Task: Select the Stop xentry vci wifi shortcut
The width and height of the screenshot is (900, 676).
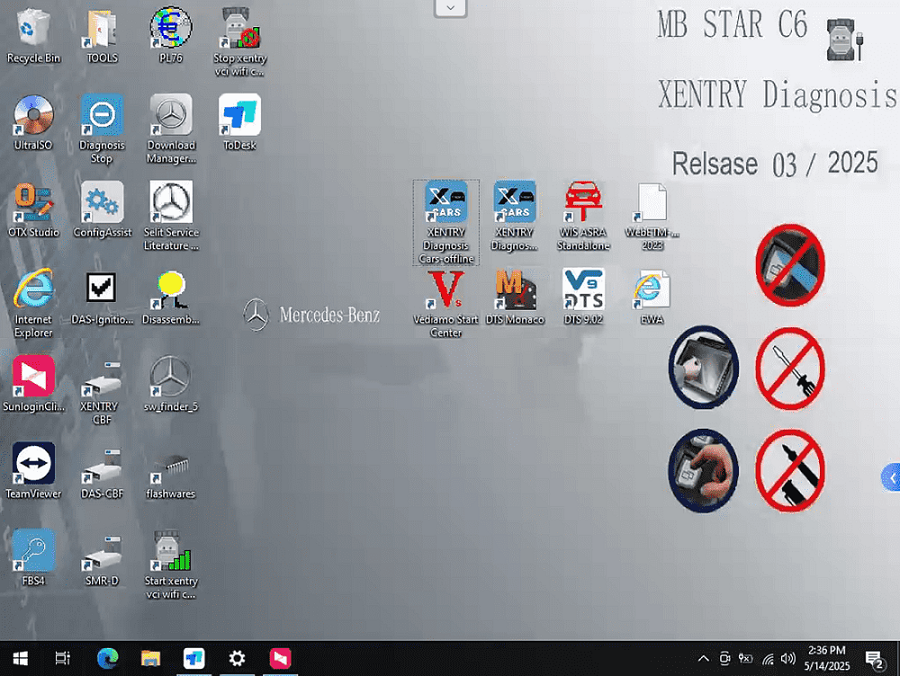Action: (240, 42)
